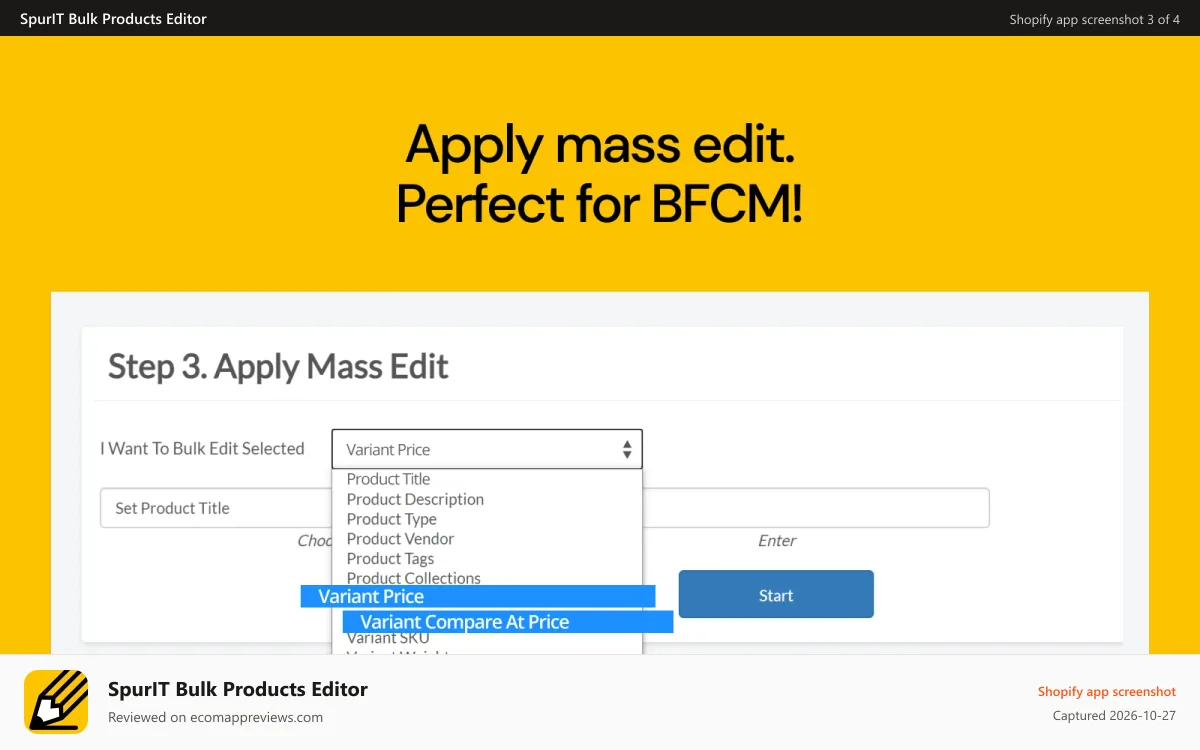Image resolution: width=1200 pixels, height=750 pixels.
Task: Choose Variant SKU from the list
Action: (x=388, y=638)
